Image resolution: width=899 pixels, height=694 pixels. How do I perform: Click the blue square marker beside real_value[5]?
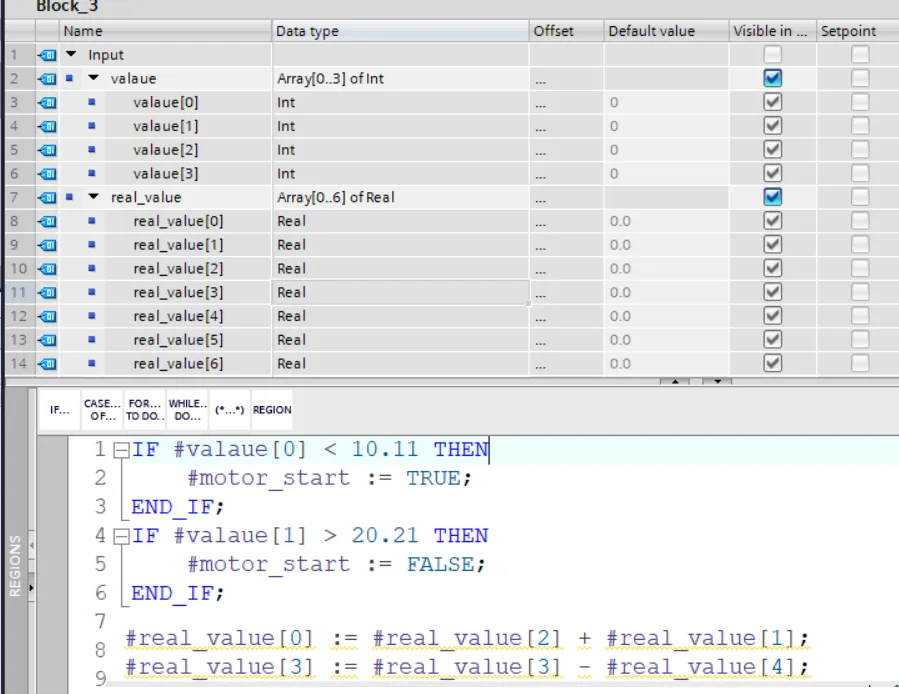click(x=92, y=340)
